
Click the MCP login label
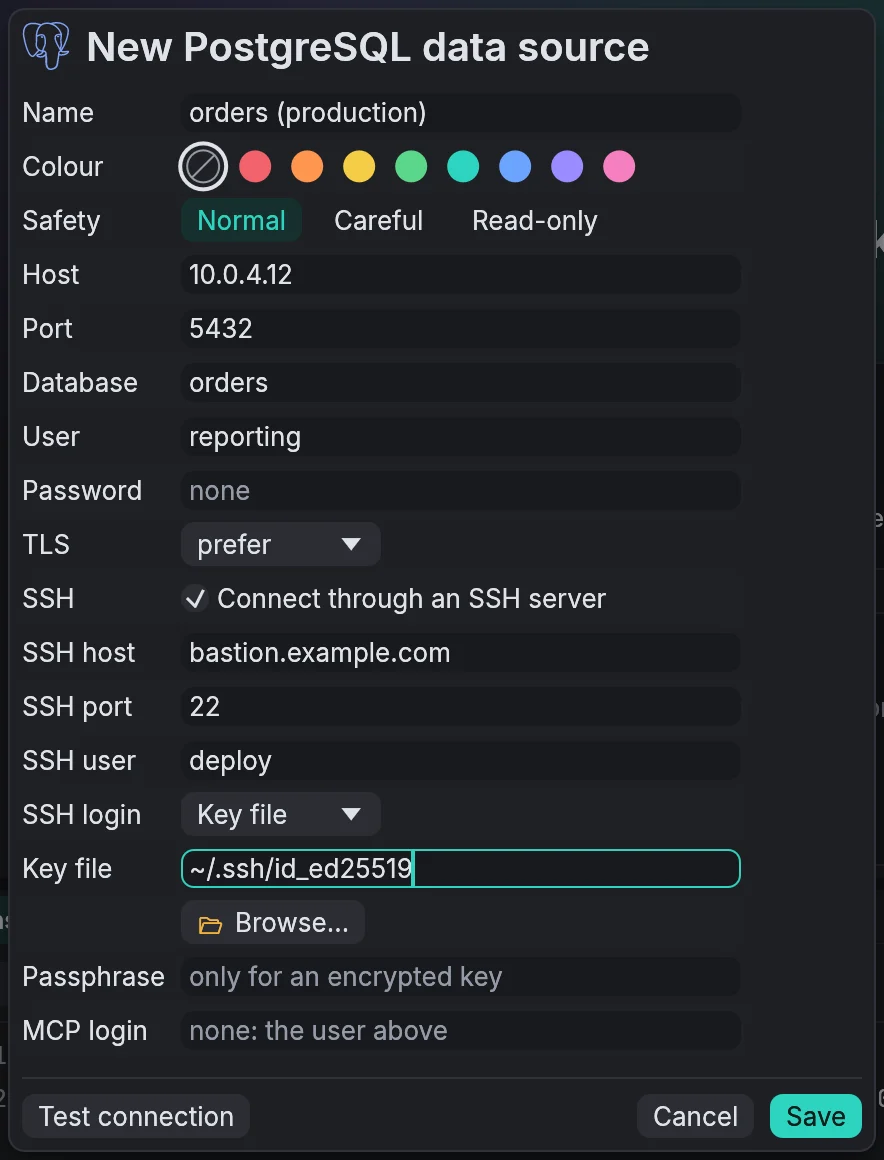(x=85, y=1031)
